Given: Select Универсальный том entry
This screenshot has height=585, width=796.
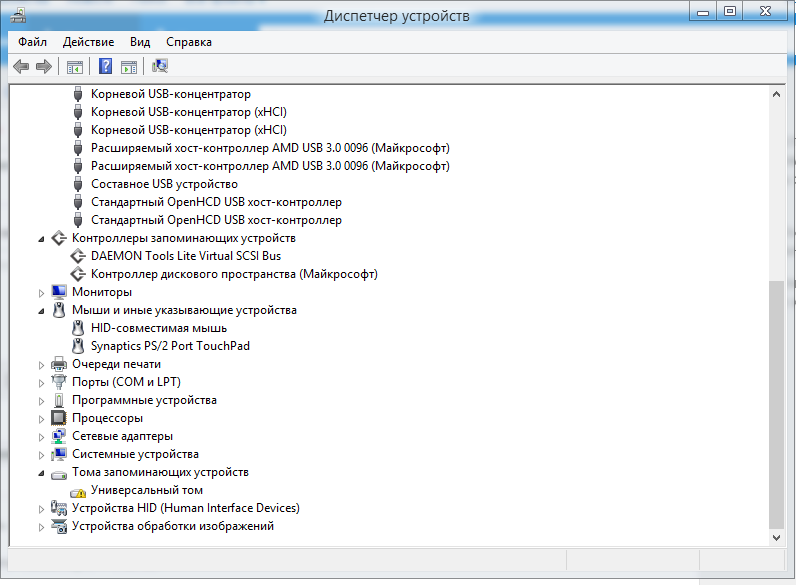Looking at the screenshot, I should click(147, 490).
